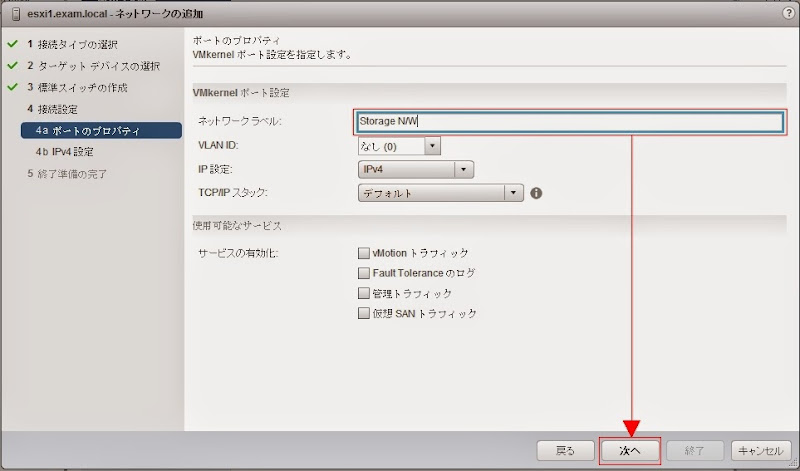The width and height of the screenshot is (800, 471).
Task: Click the 次へ button
Action: [x=630, y=451]
